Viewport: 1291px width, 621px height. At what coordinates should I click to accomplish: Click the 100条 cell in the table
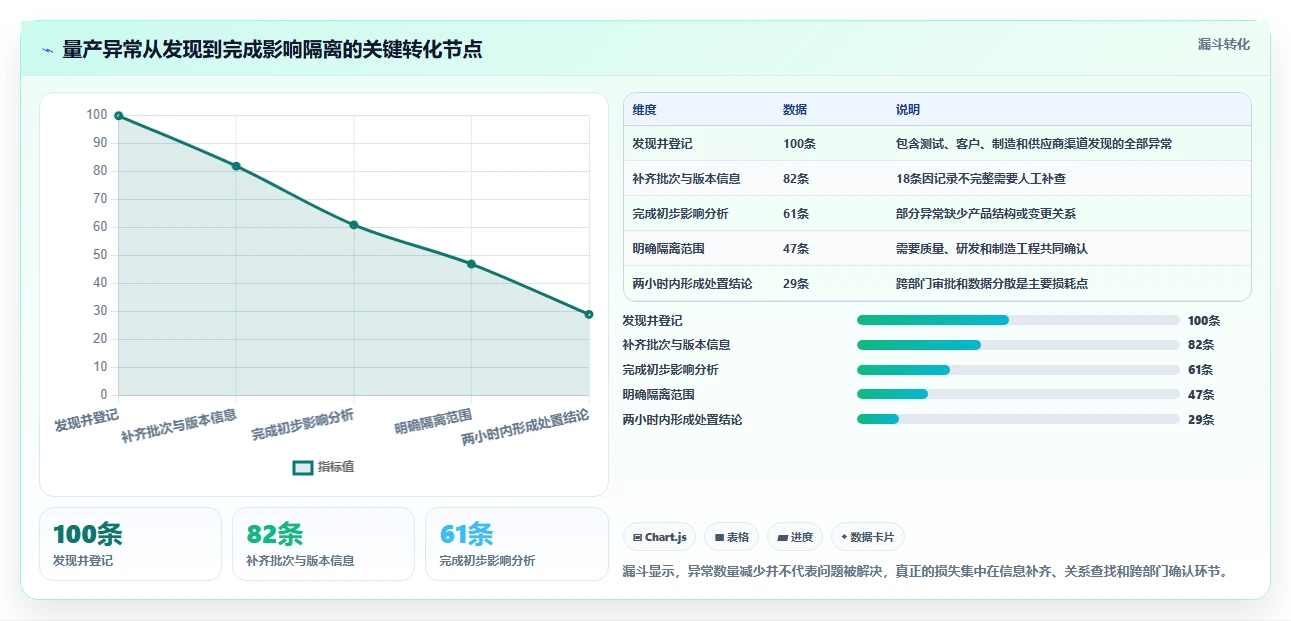799,144
